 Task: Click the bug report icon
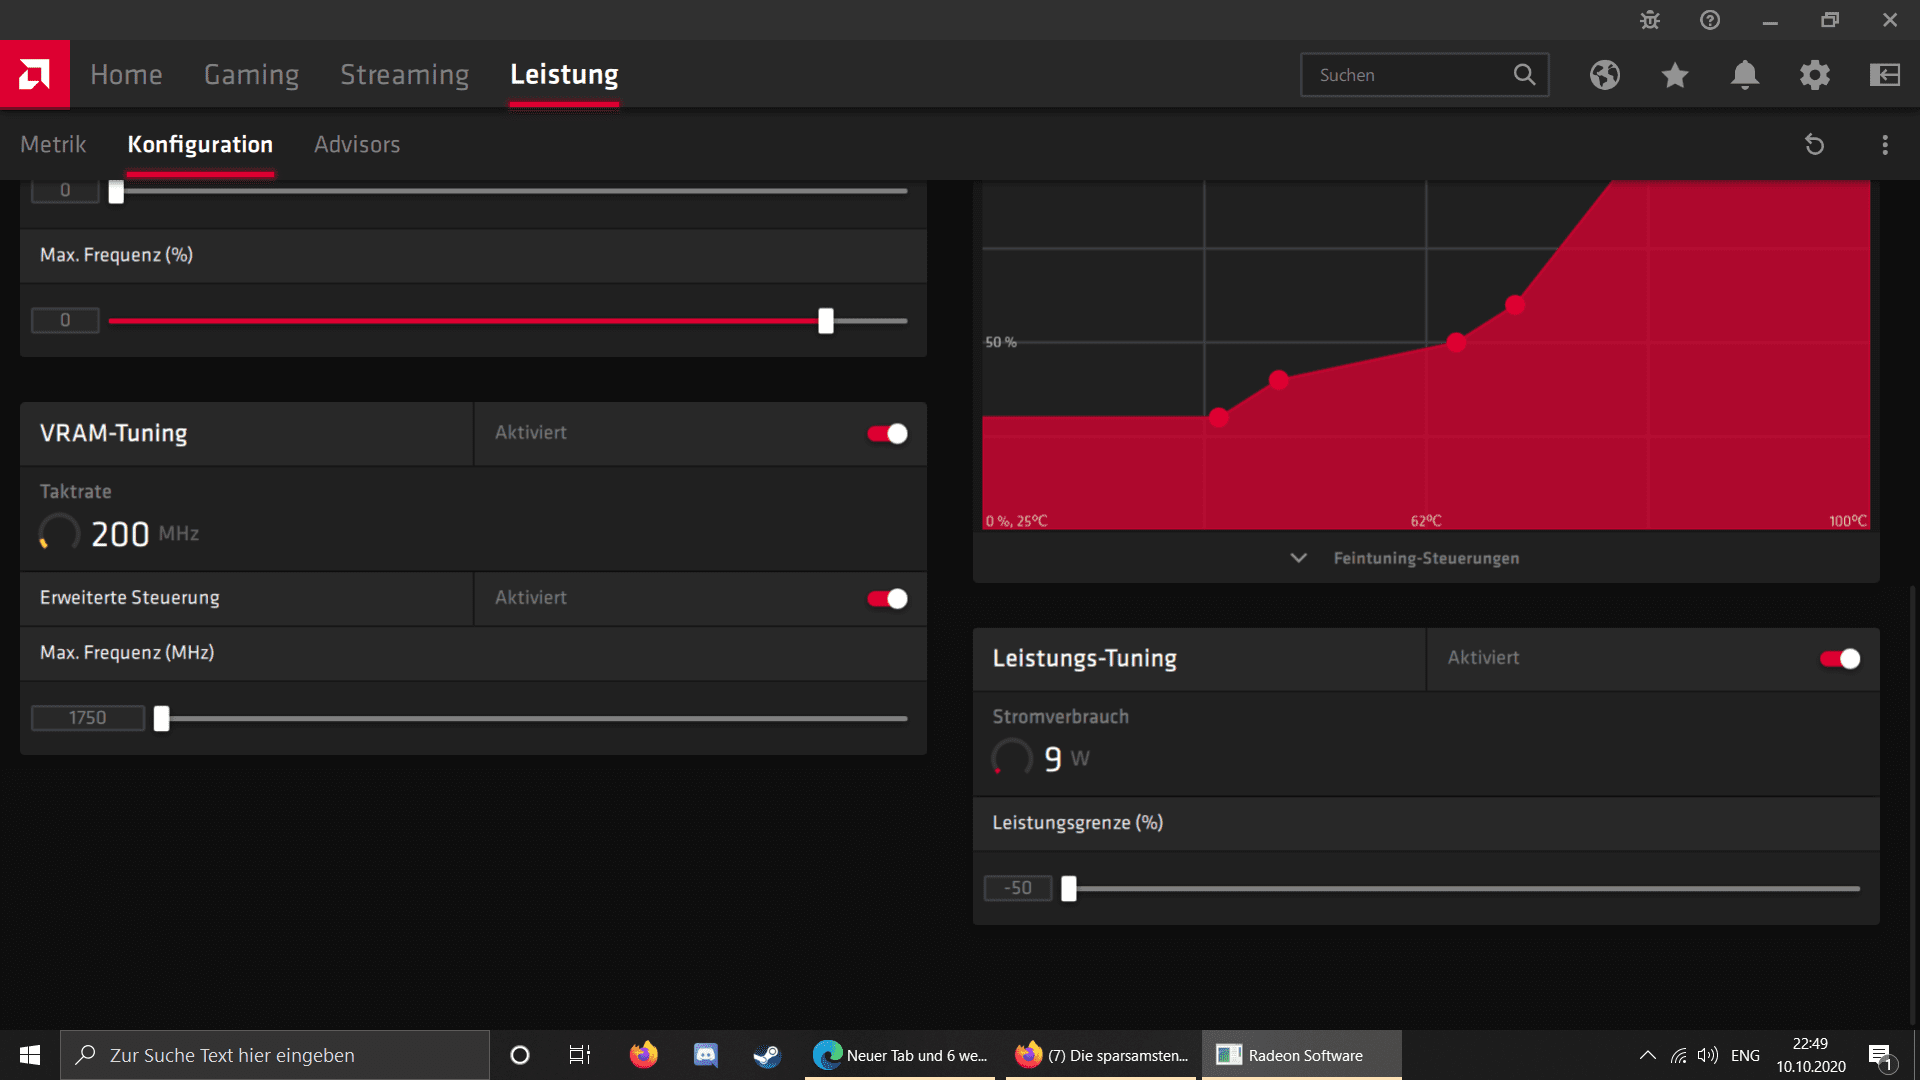[x=1650, y=20]
